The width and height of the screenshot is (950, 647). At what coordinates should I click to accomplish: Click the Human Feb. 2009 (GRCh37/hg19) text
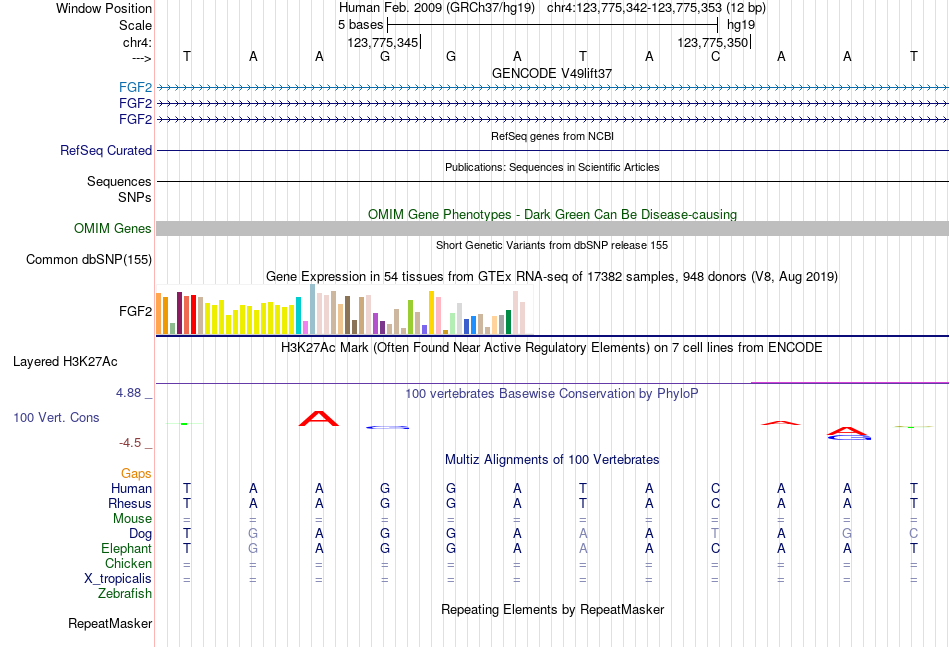point(437,8)
